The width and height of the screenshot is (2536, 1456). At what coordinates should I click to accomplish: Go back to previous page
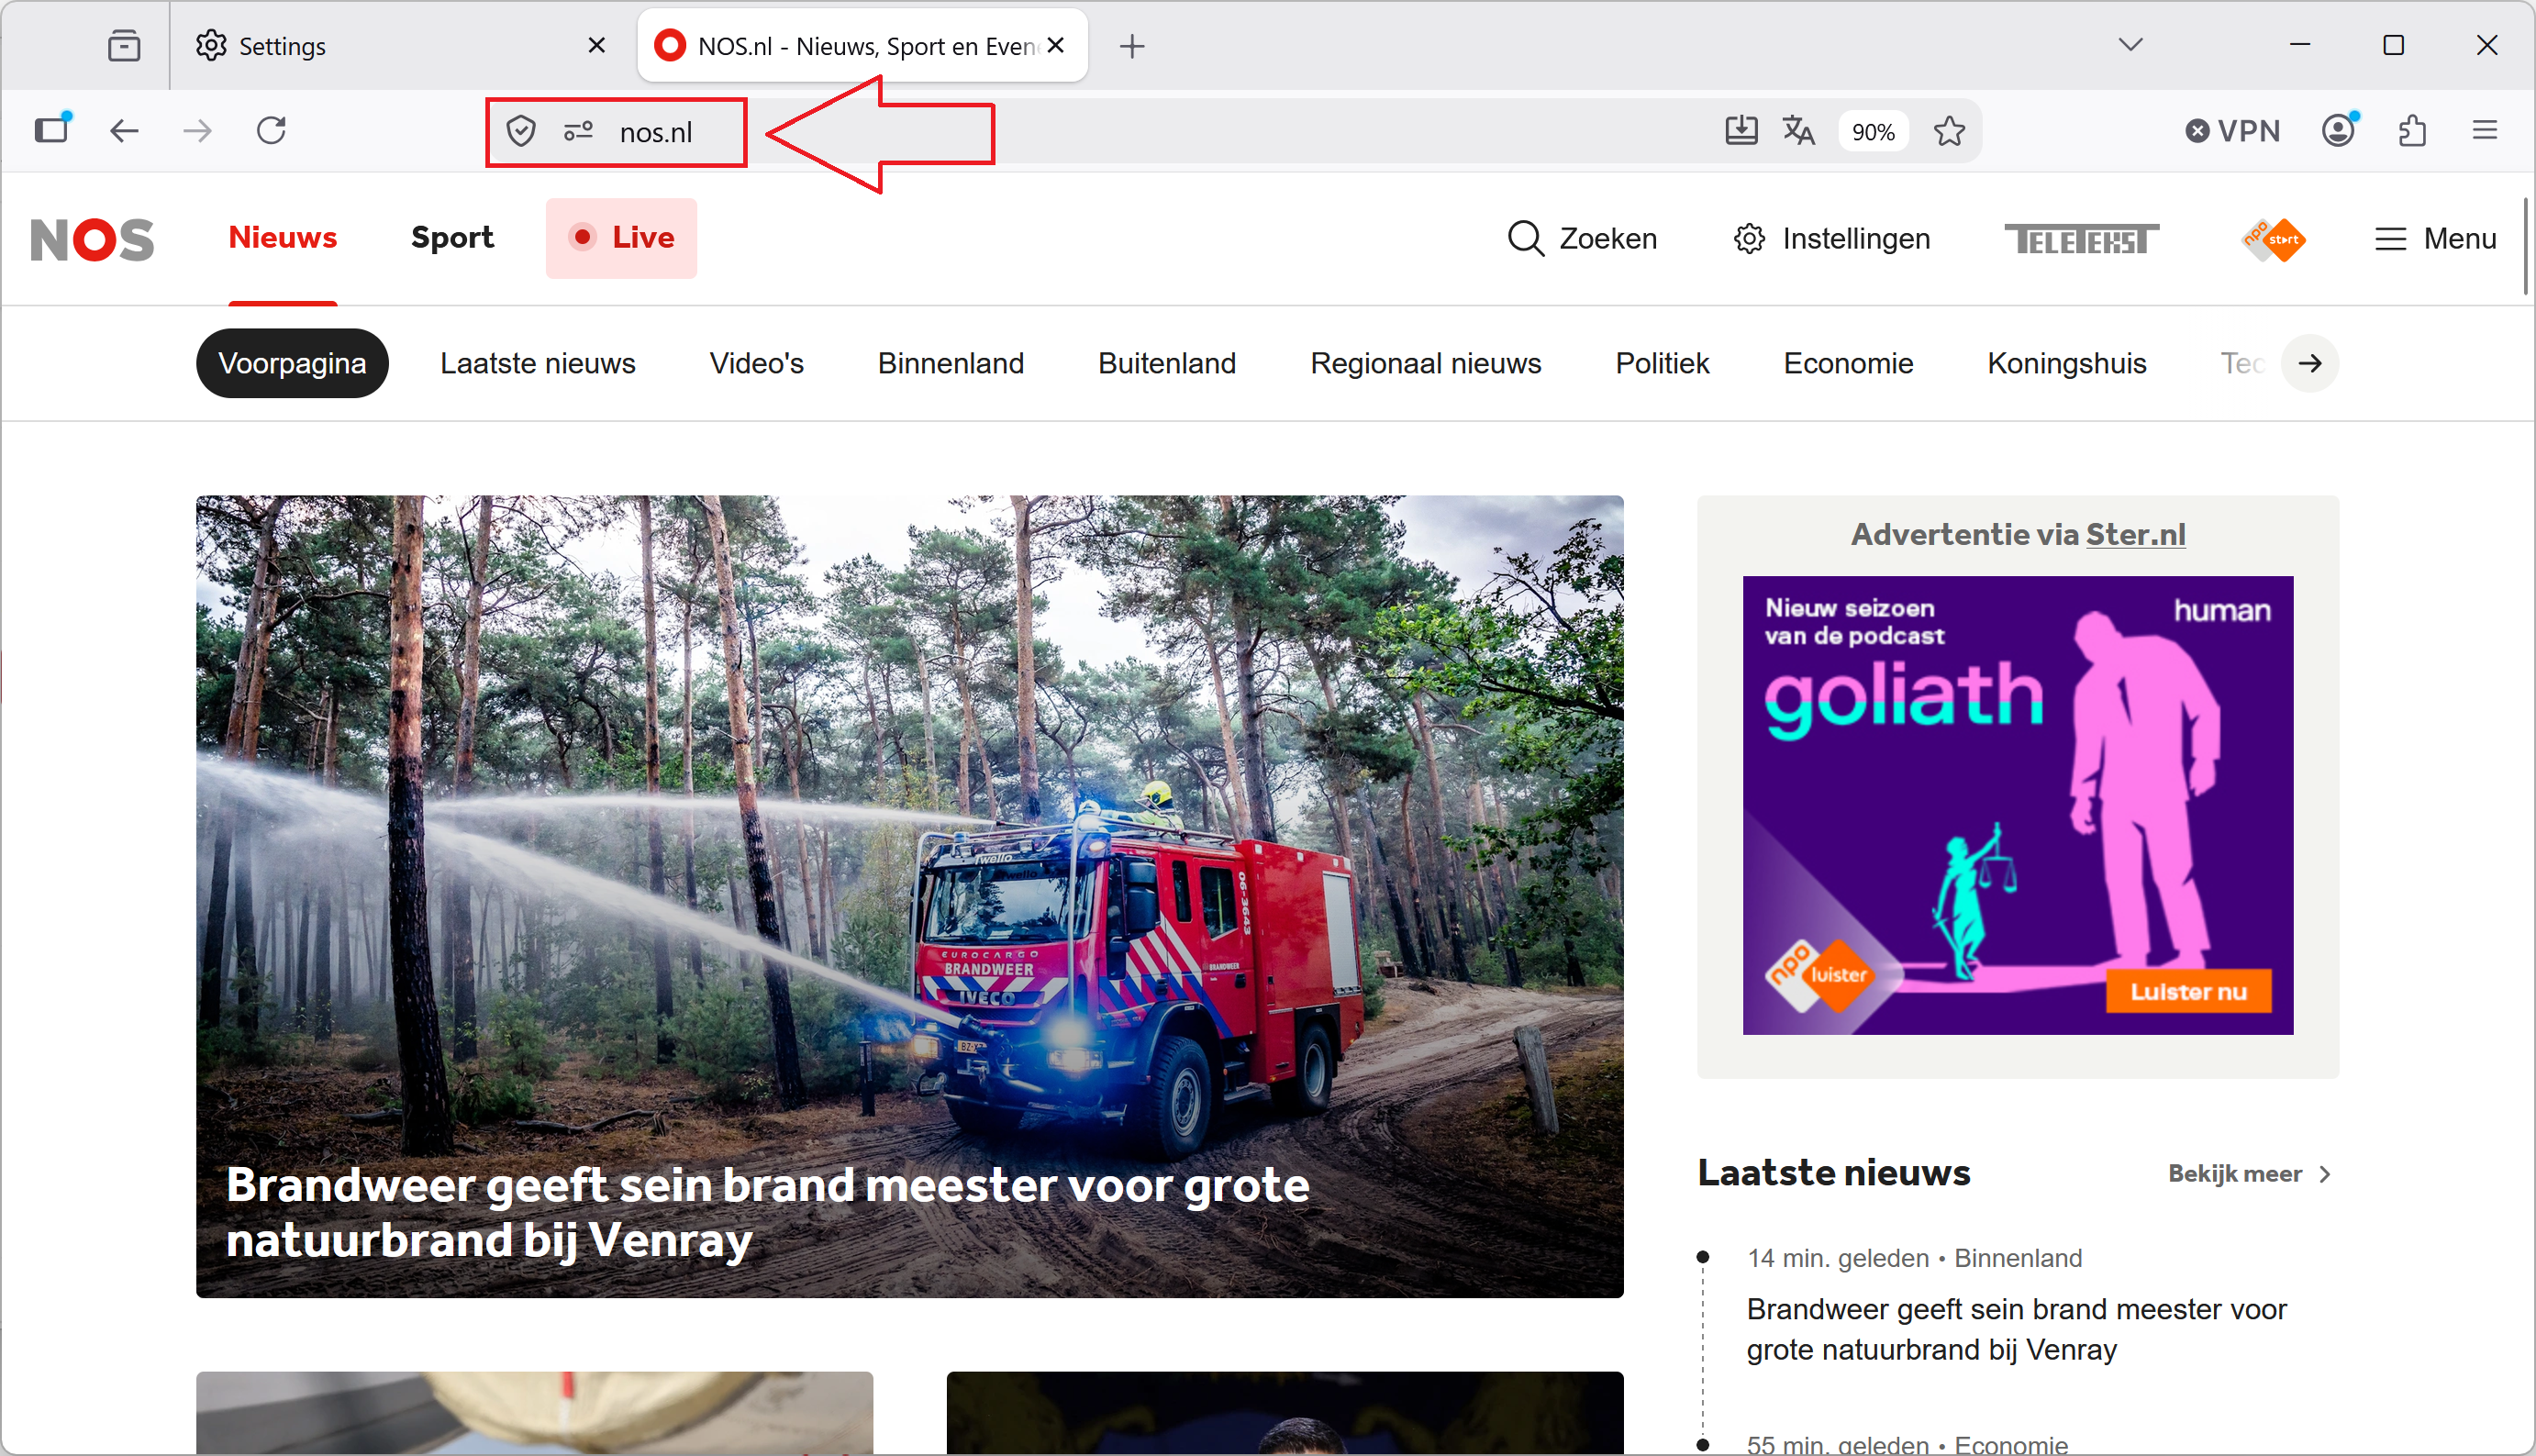click(124, 131)
